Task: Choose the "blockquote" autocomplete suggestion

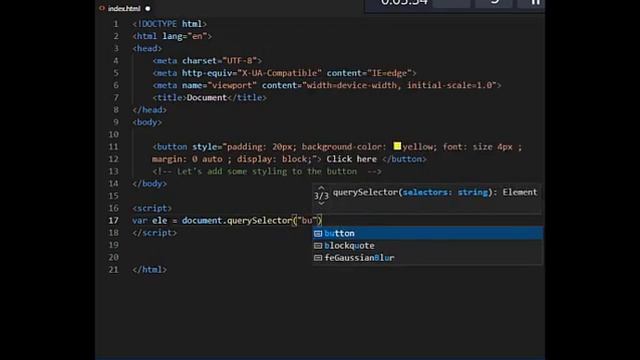Action: (x=427, y=245)
